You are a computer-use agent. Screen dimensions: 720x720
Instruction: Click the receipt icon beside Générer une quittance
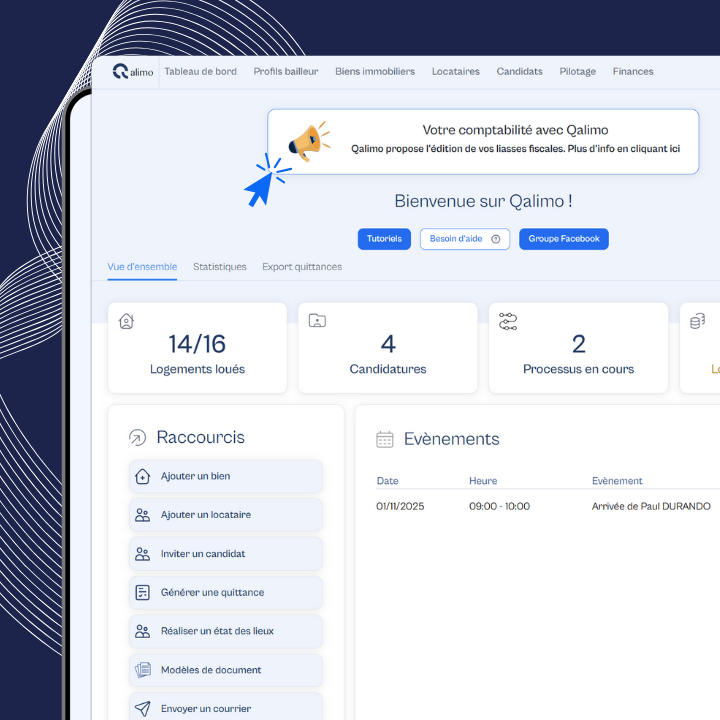[x=142, y=593]
